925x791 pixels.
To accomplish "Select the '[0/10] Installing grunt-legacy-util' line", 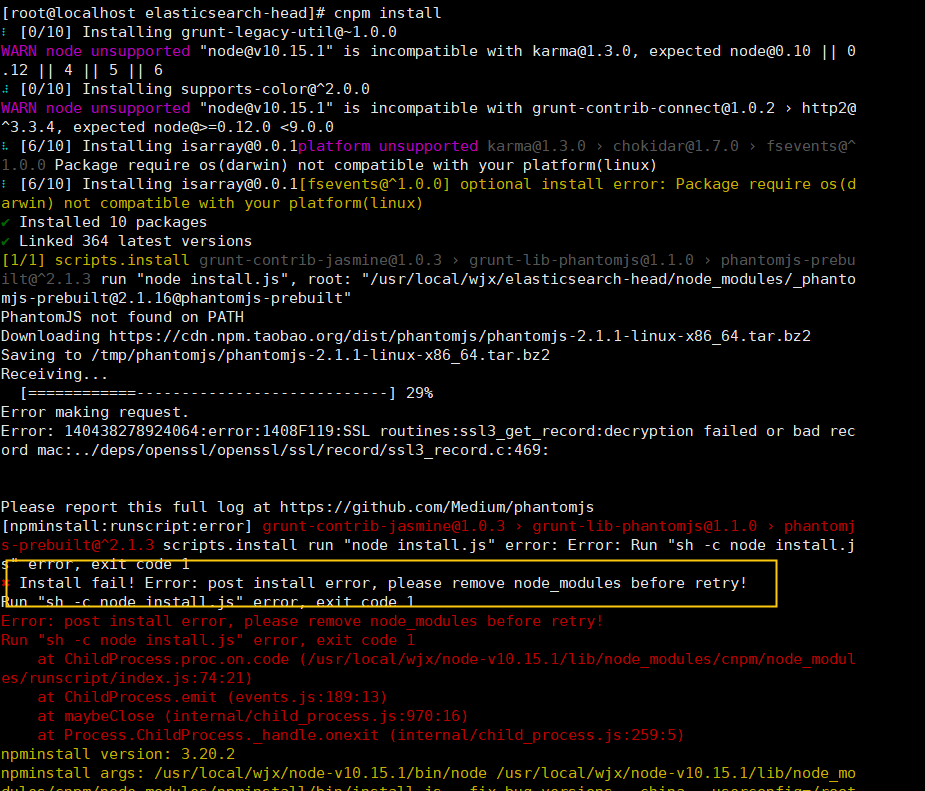I will [x=200, y=31].
